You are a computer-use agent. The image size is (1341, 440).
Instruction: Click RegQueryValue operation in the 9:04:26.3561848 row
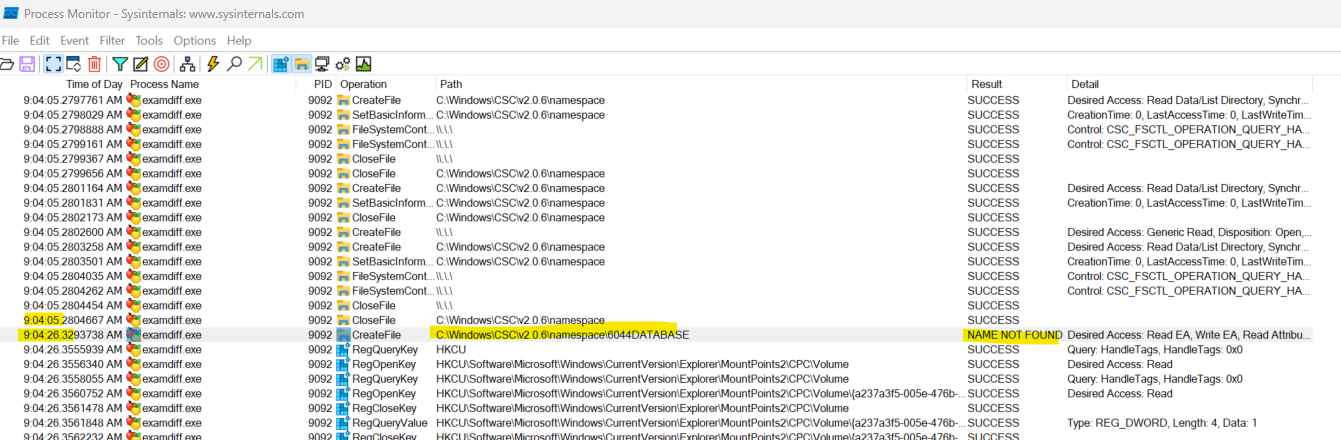click(389, 423)
